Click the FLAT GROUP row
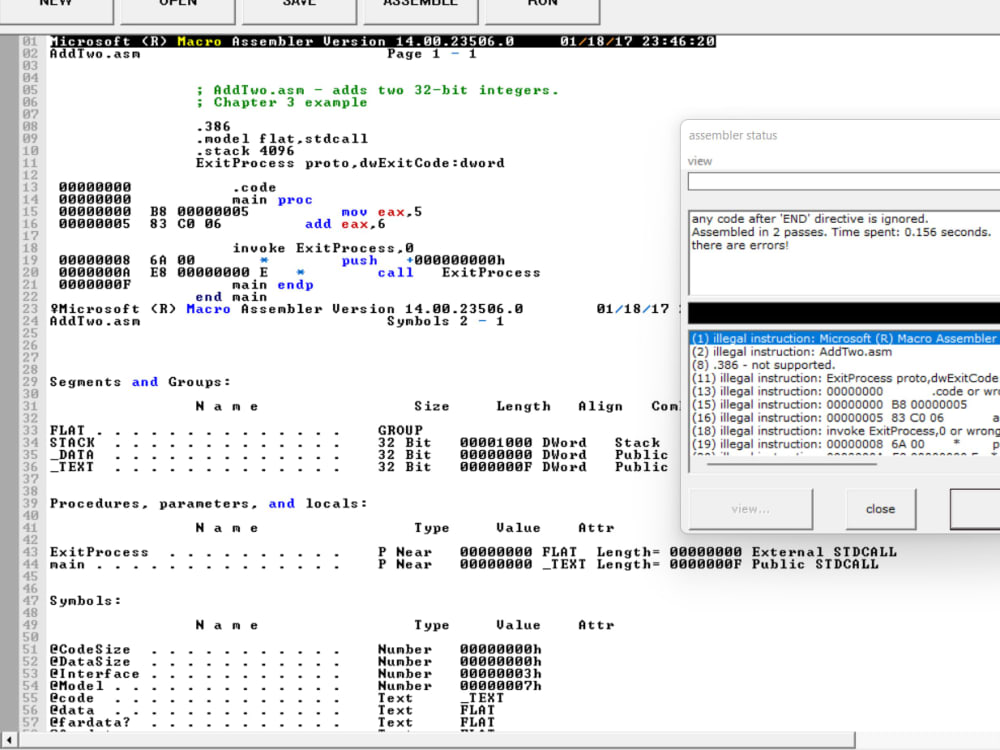Viewport: 1000px width, 750px height. (236, 430)
